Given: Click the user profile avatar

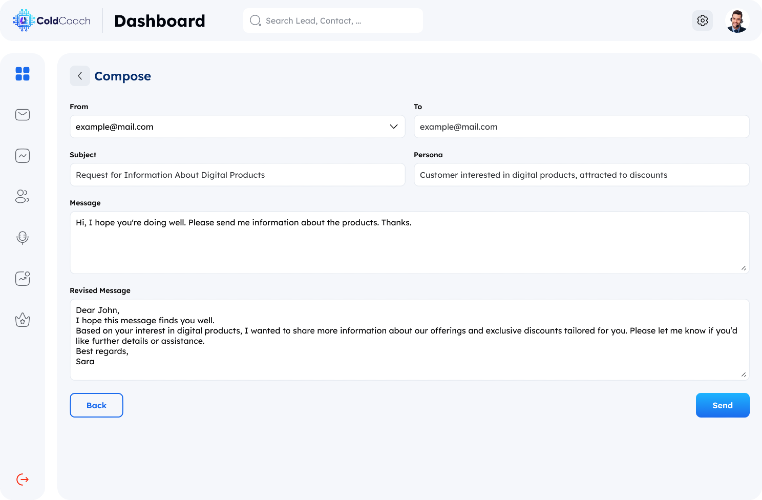Looking at the screenshot, I should coord(737,21).
